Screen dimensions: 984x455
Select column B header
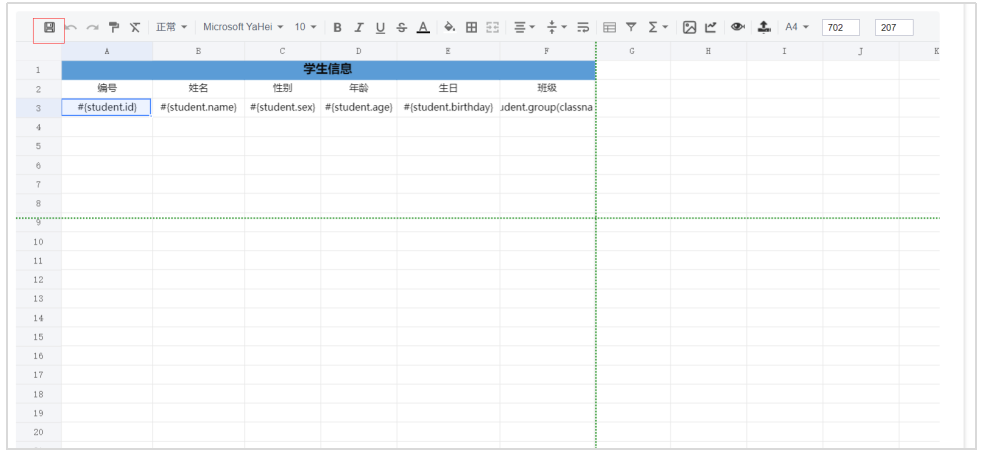coord(198,51)
